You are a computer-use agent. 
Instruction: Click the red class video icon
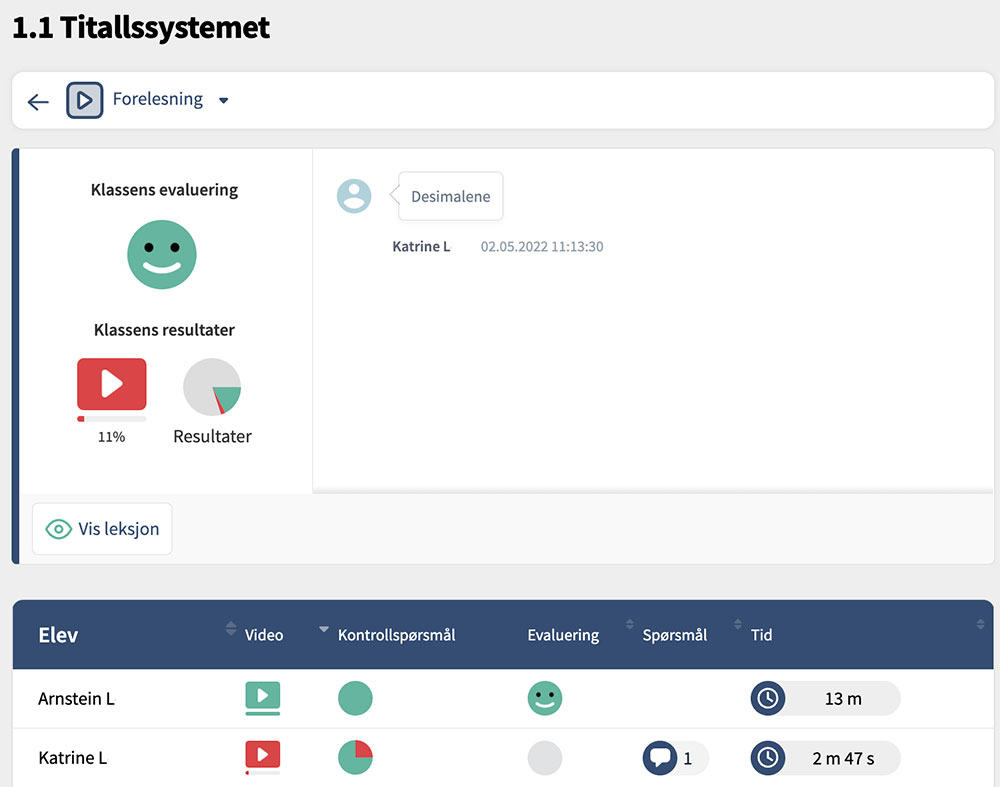pyautogui.click(x=112, y=384)
